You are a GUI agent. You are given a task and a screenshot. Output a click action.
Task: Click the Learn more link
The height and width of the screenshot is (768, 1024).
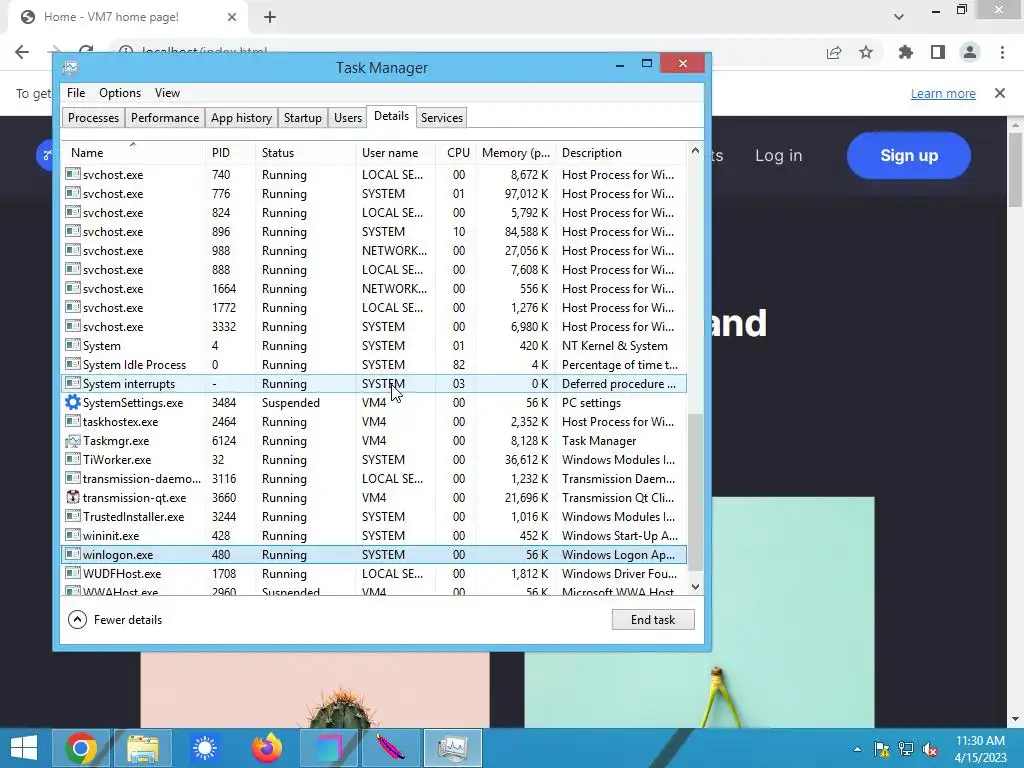click(x=943, y=93)
